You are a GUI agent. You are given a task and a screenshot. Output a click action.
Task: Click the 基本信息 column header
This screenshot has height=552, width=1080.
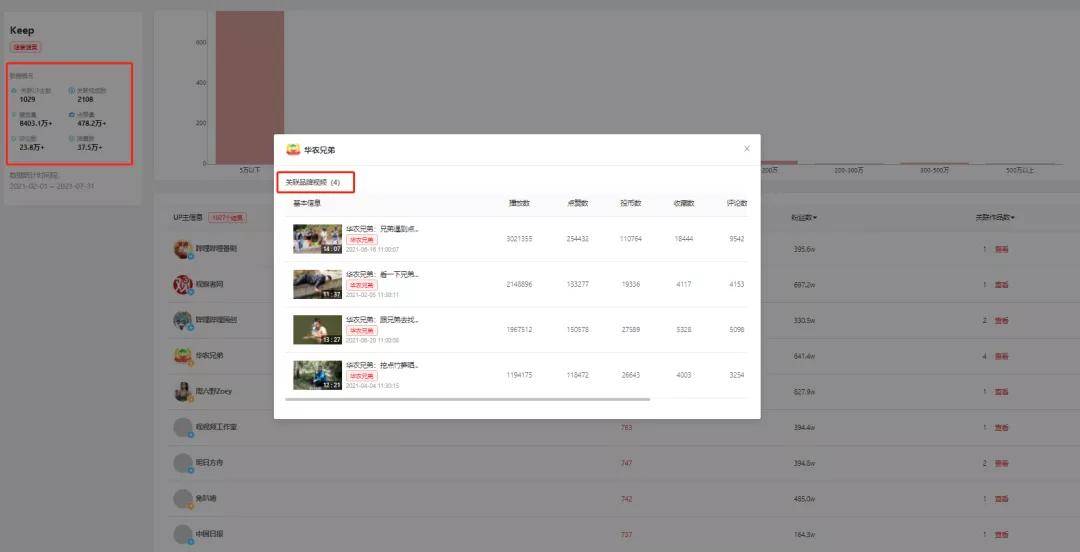tap(307, 203)
